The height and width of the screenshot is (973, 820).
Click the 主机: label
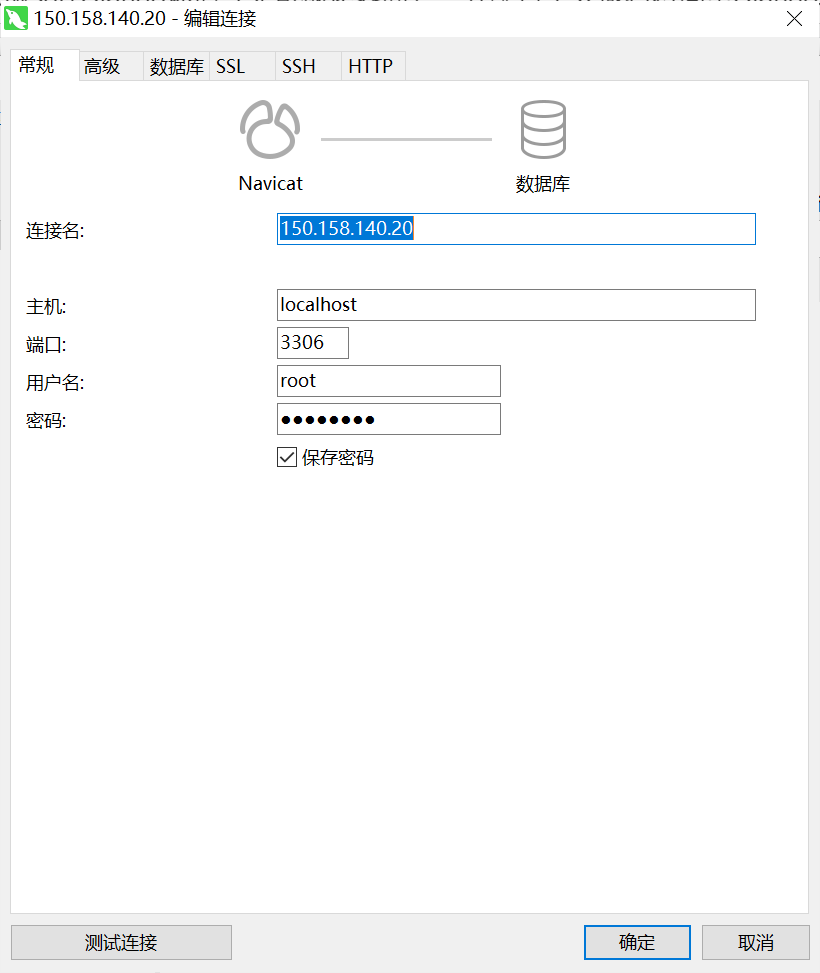click(x=46, y=307)
